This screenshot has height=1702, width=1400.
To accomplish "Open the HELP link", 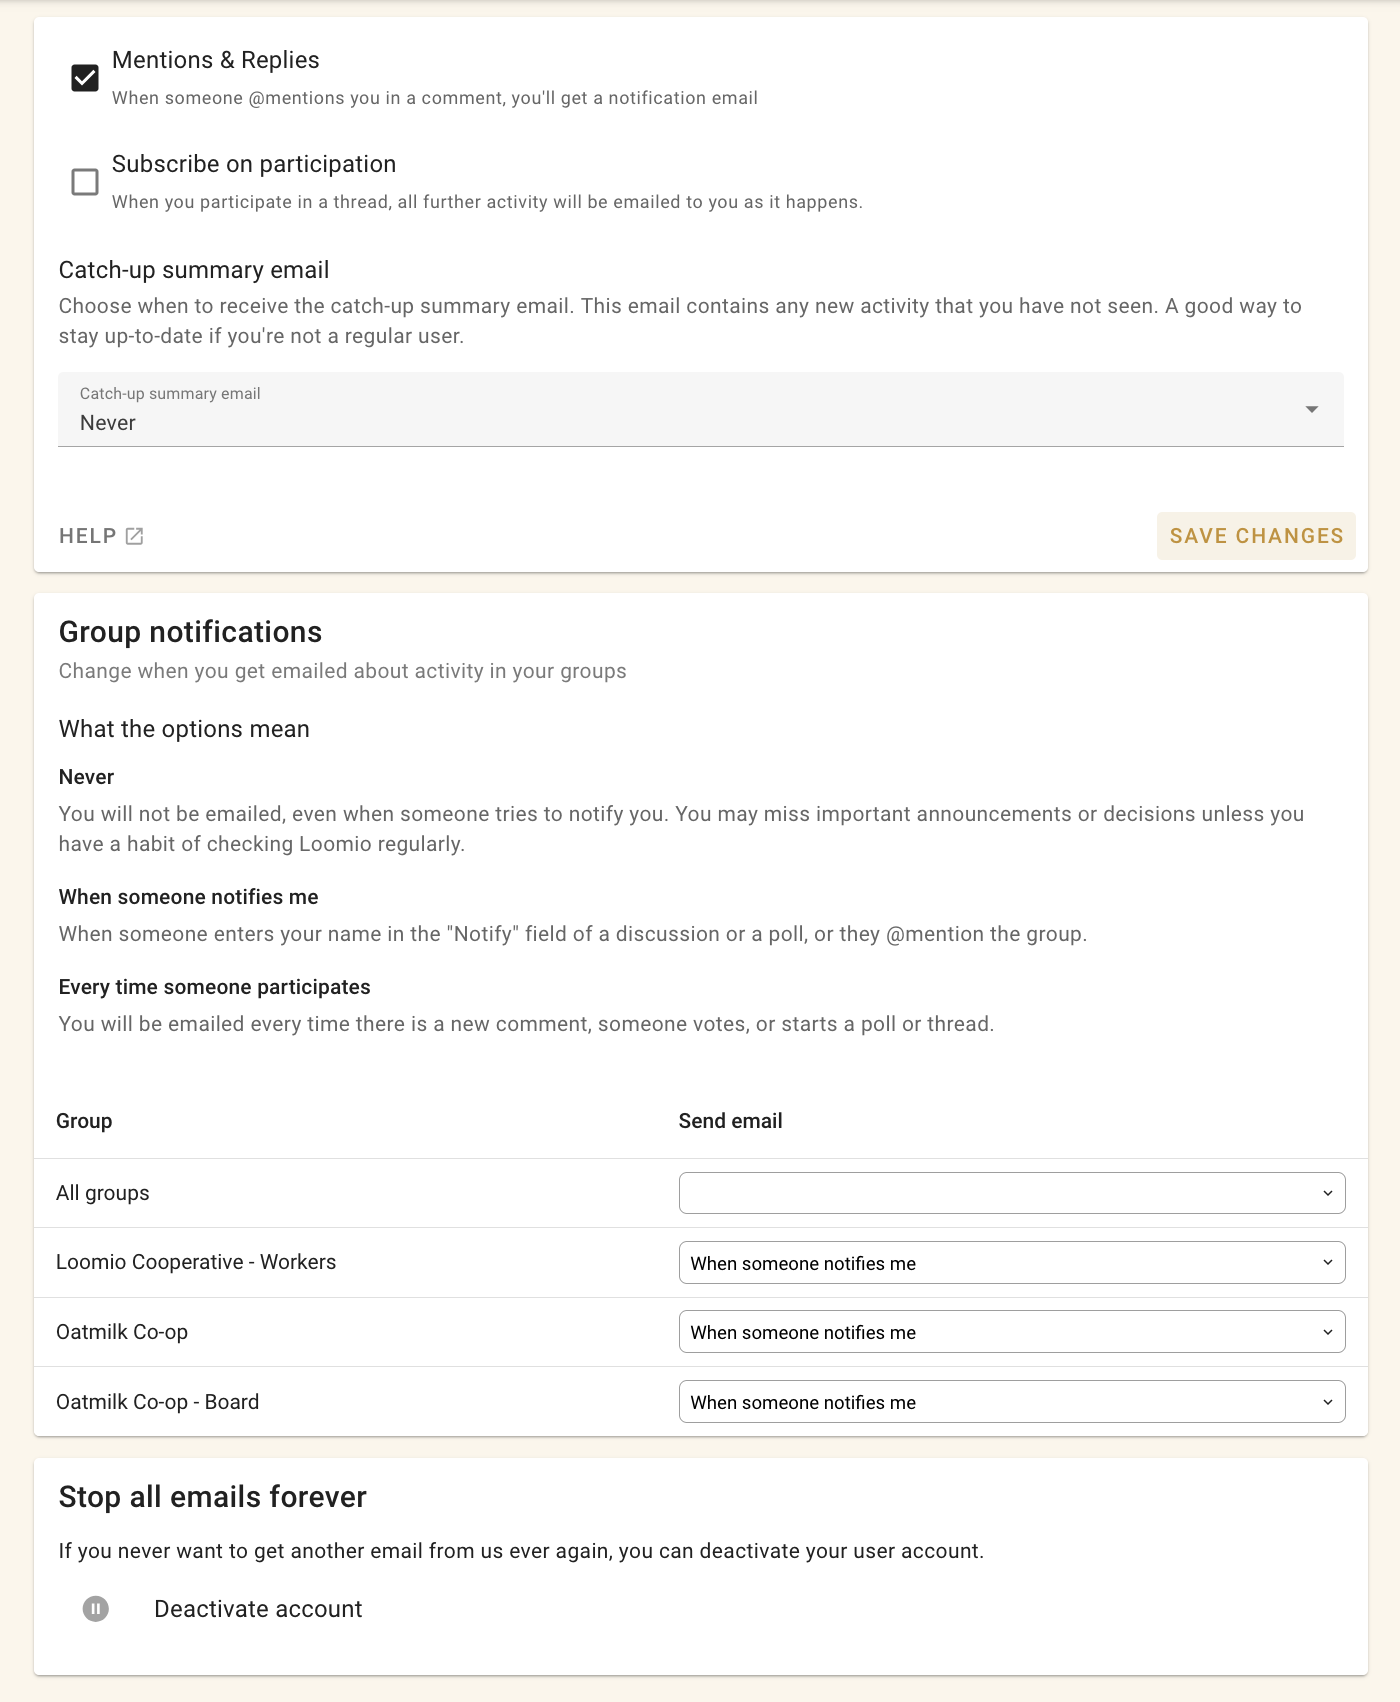I will (x=88, y=537).
